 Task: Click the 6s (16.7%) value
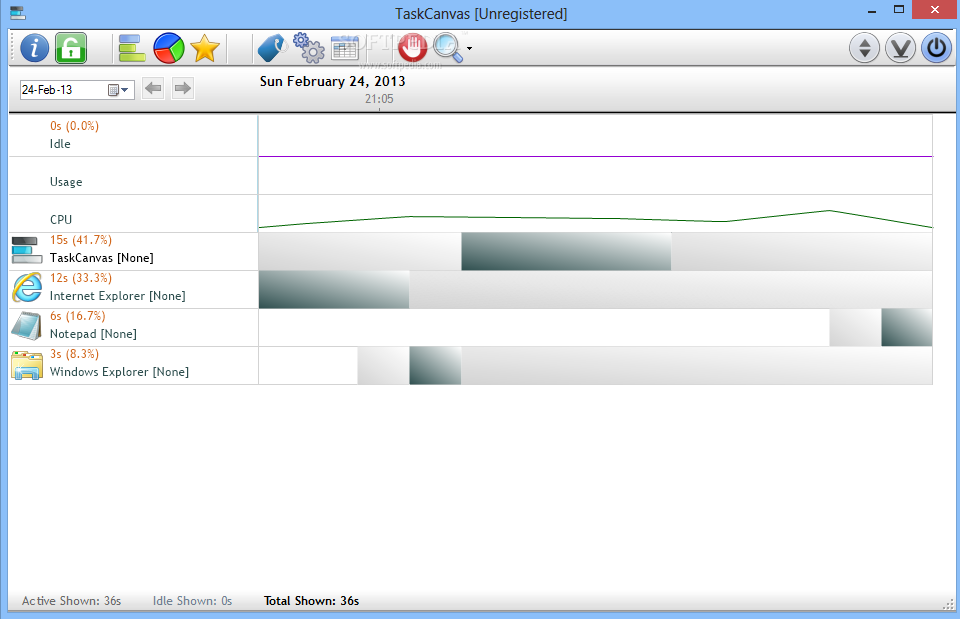(x=78, y=316)
